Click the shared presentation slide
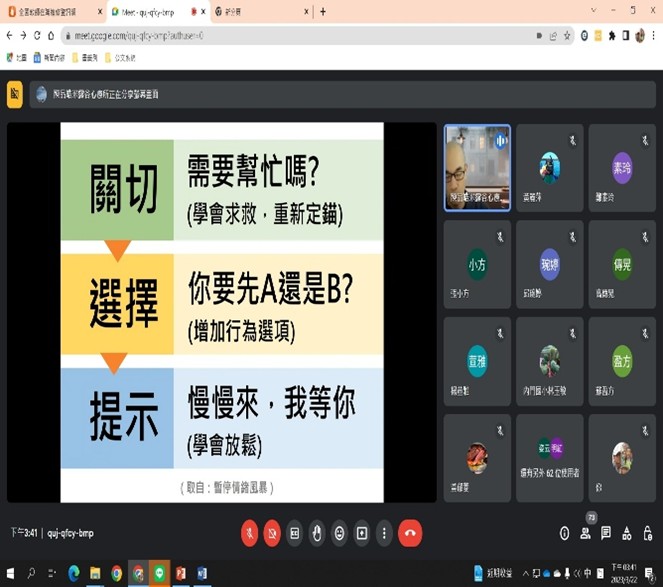 [x=222, y=313]
